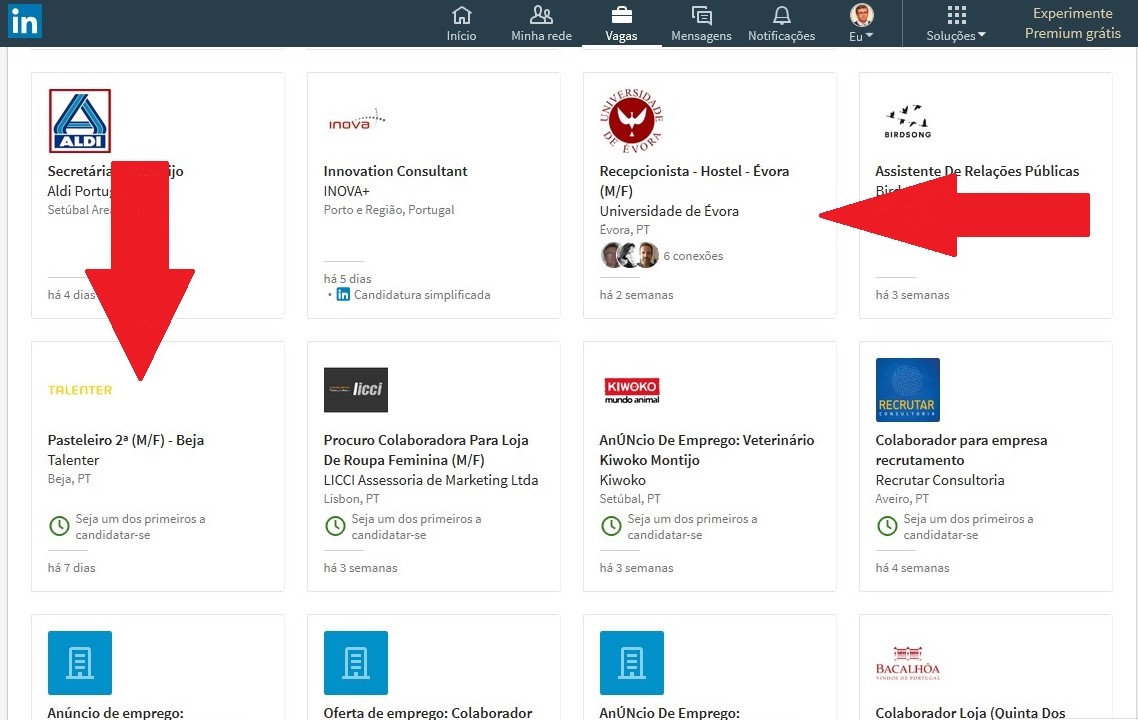Open Innovation Consultant job title
The image size is (1138, 720).
click(x=396, y=171)
